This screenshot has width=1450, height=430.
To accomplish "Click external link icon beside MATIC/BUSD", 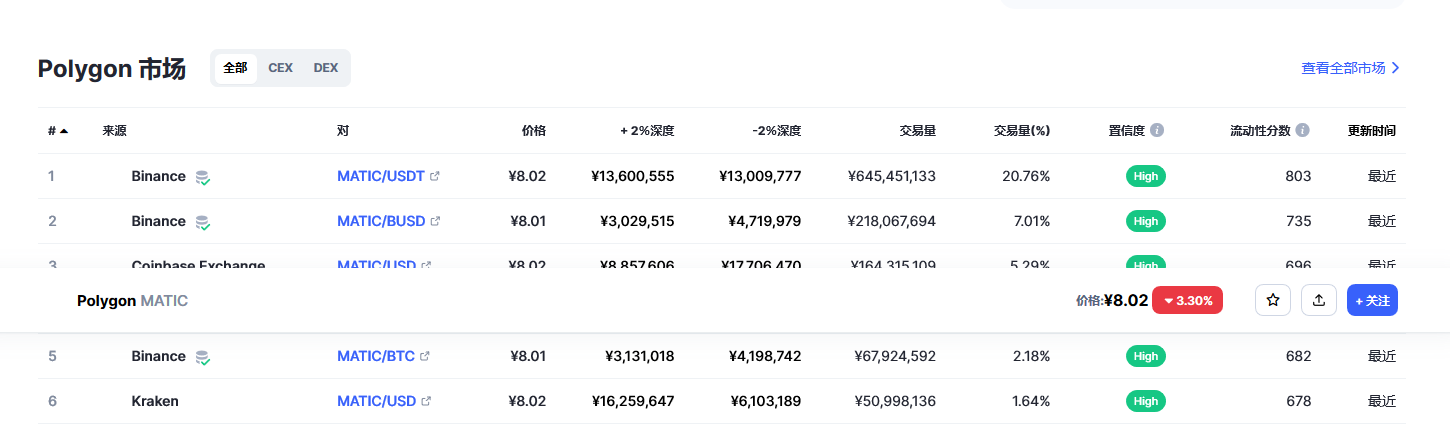I will pos(435,221).
